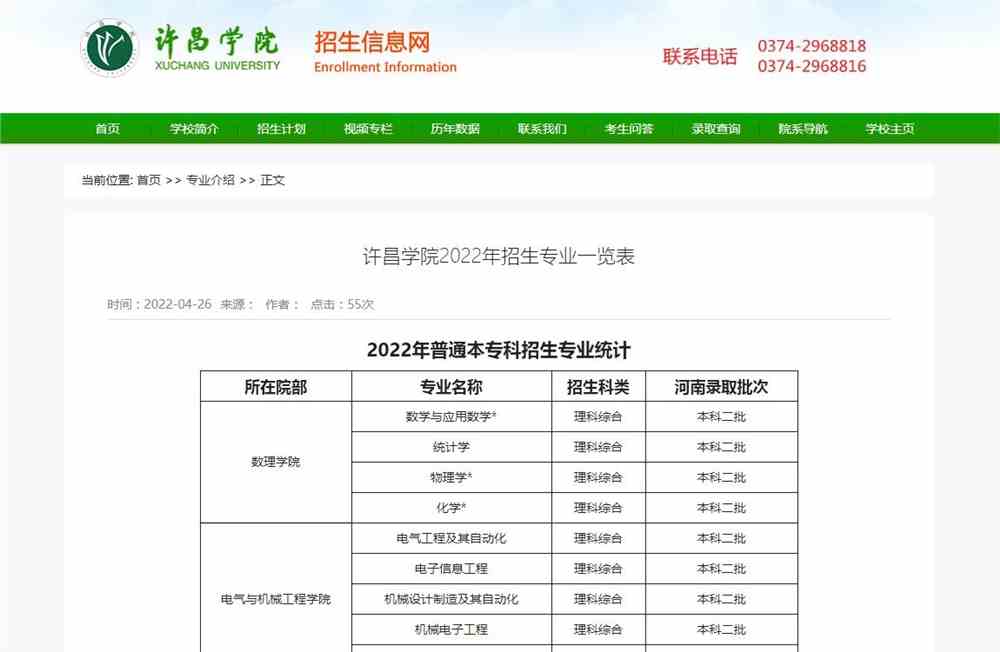
Task: Click the 招生科类 column header
Action: point(598,387)
